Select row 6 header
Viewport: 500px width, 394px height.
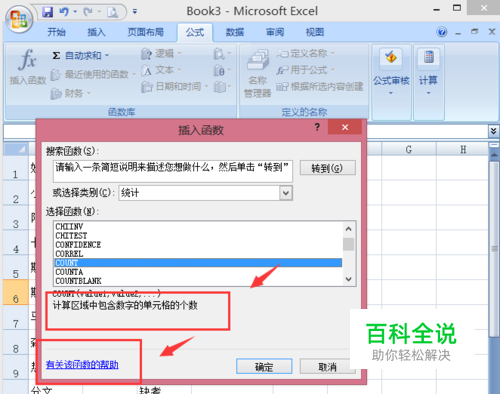click(x=16, y=292)
